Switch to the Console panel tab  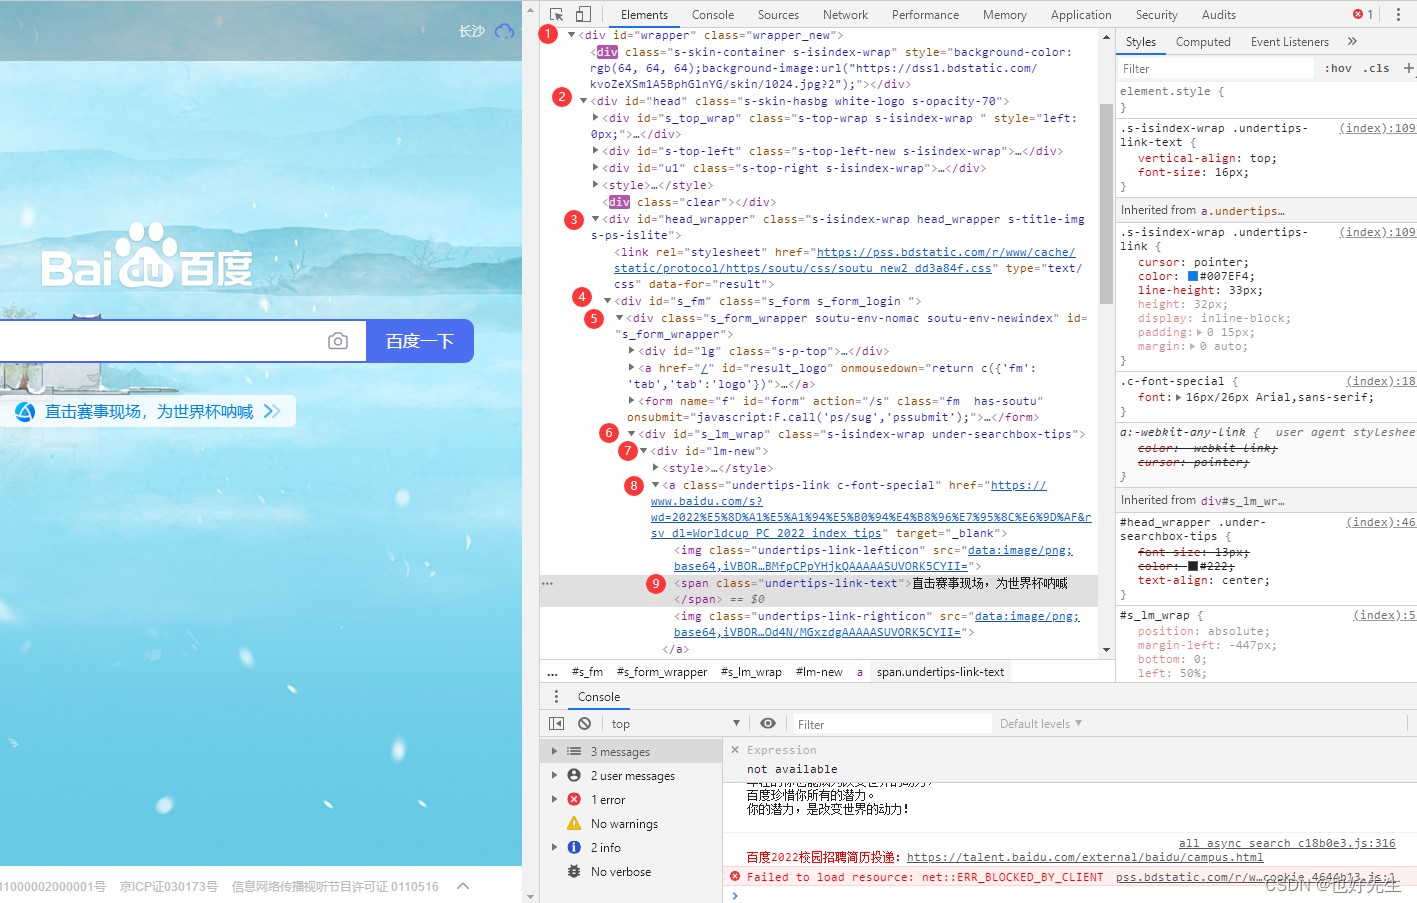point(713,14)
